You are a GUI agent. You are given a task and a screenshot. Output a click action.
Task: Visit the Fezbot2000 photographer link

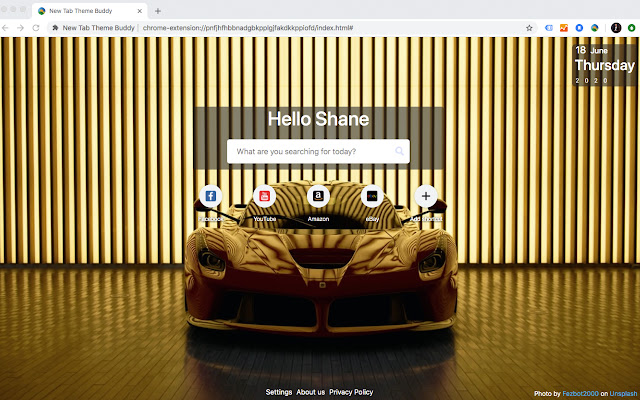[580, 394]
